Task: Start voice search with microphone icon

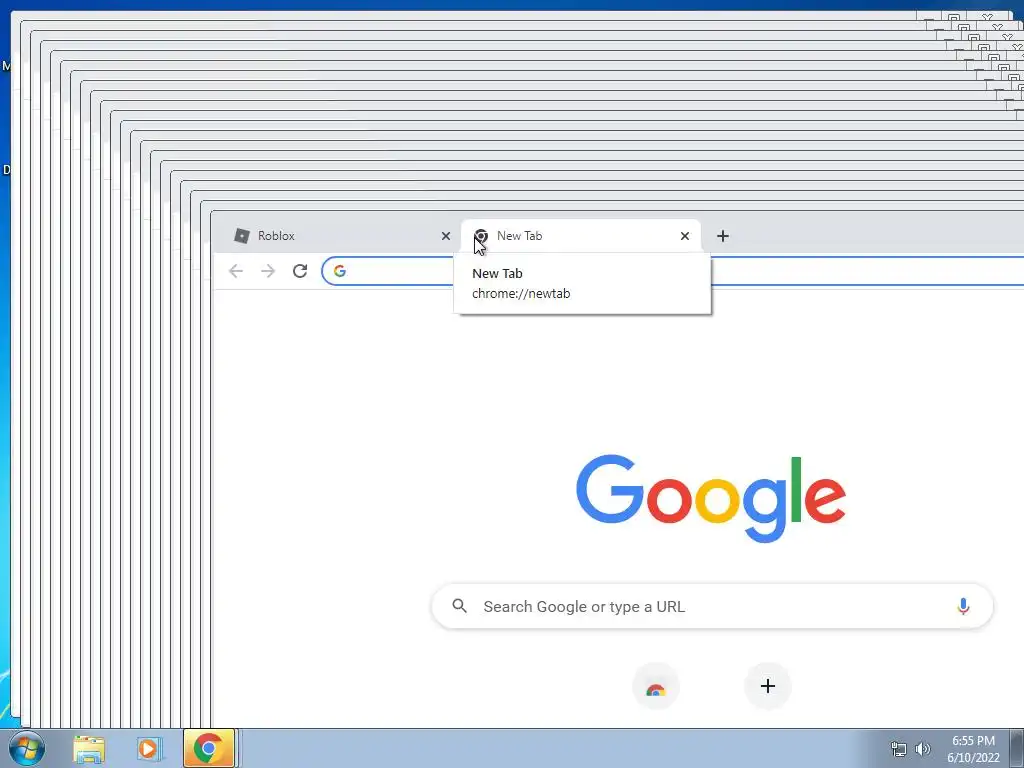Action: [963, 606]
